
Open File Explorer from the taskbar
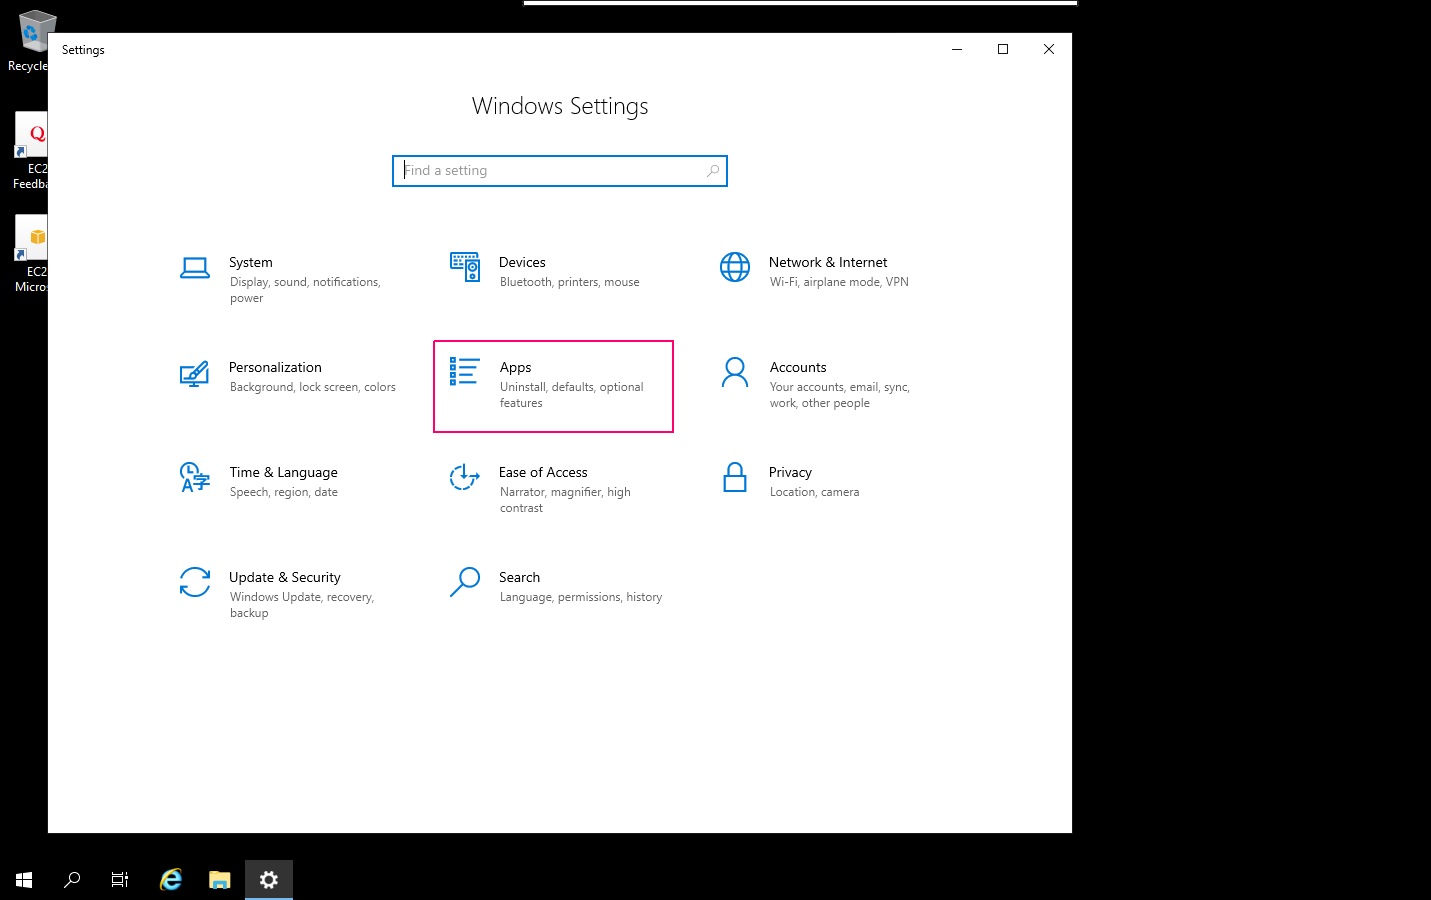[x=220, y=880]
